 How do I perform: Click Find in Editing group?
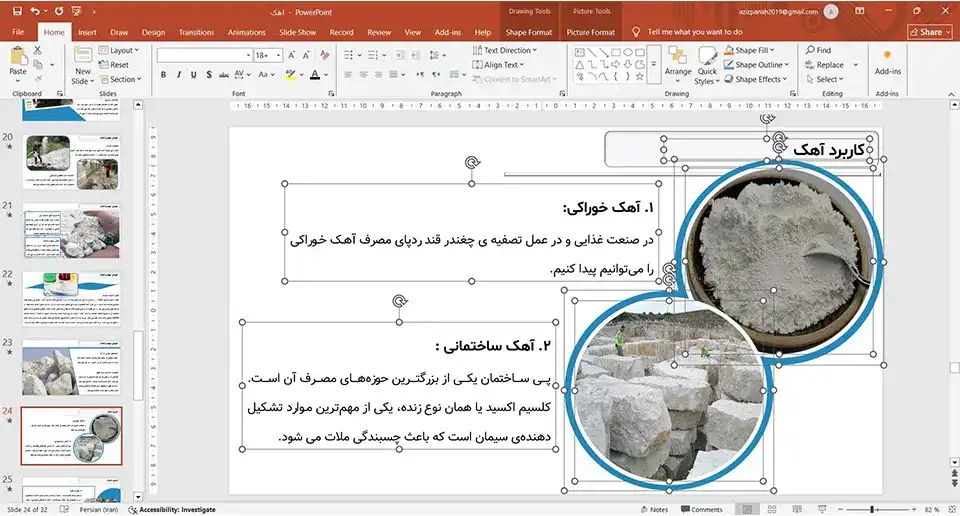(819, 50)
